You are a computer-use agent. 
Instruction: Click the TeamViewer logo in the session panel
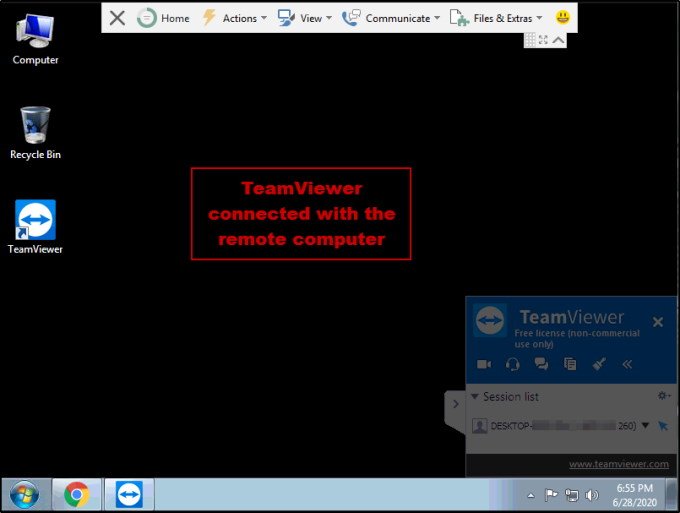pos(490,320)
